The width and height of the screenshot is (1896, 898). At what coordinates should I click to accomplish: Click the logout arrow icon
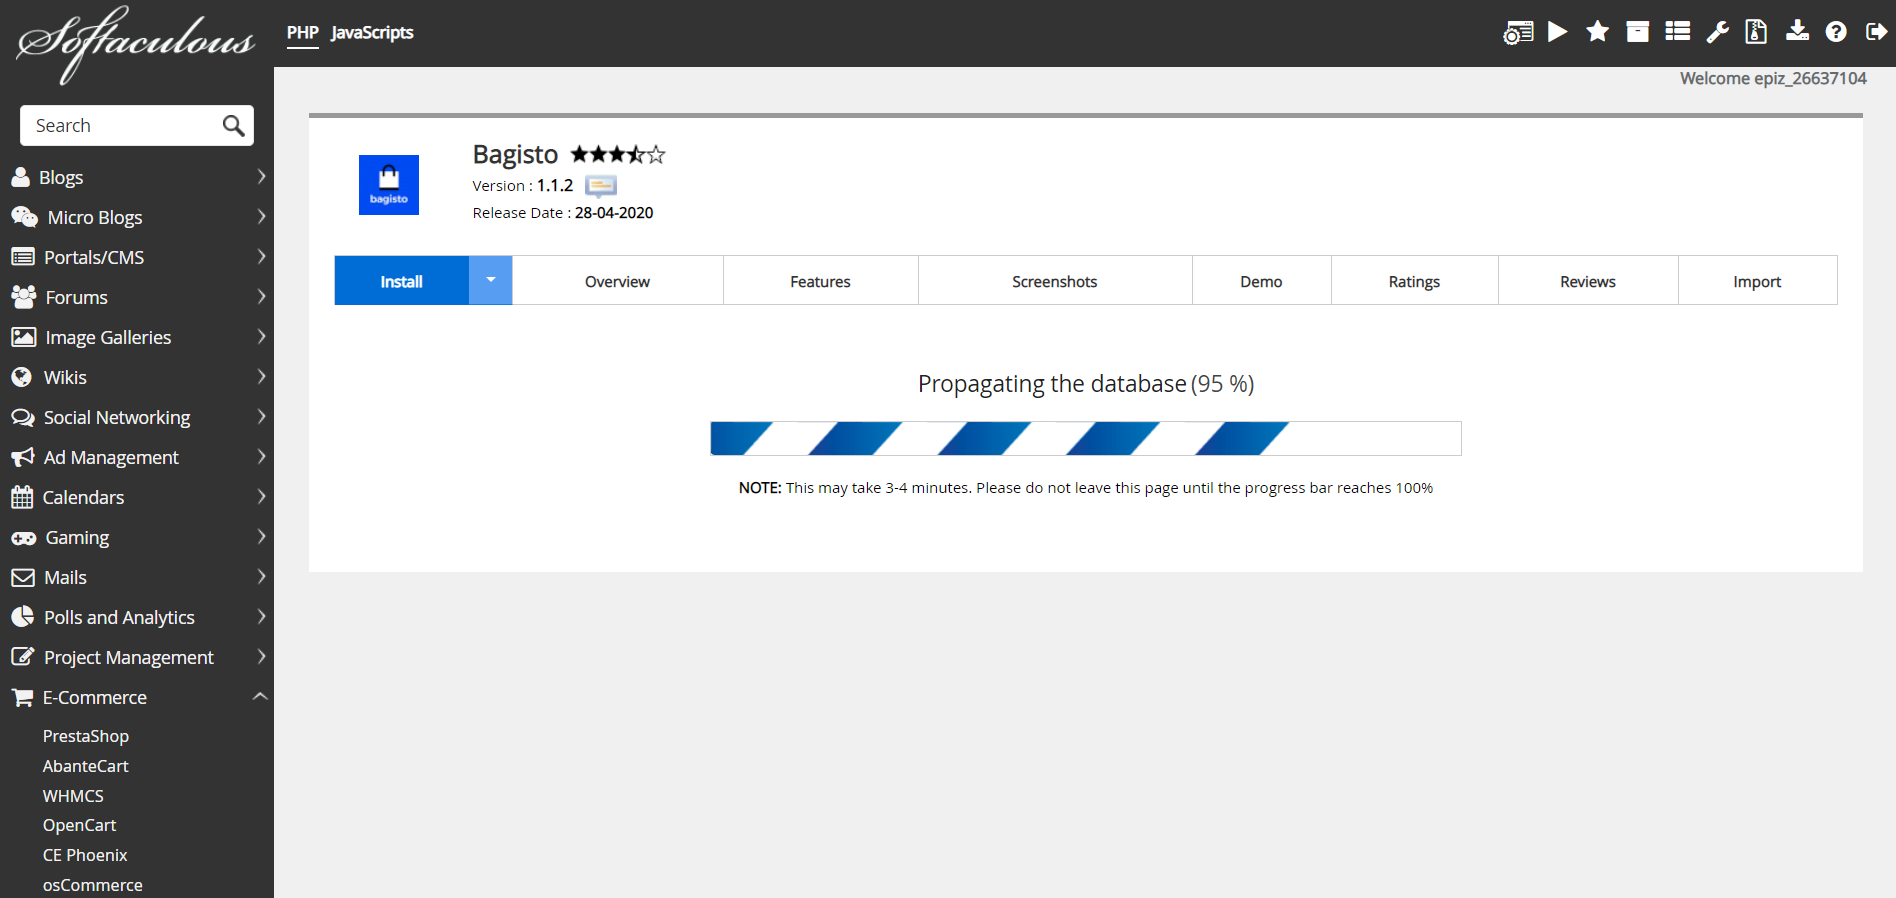(1876, 32)
